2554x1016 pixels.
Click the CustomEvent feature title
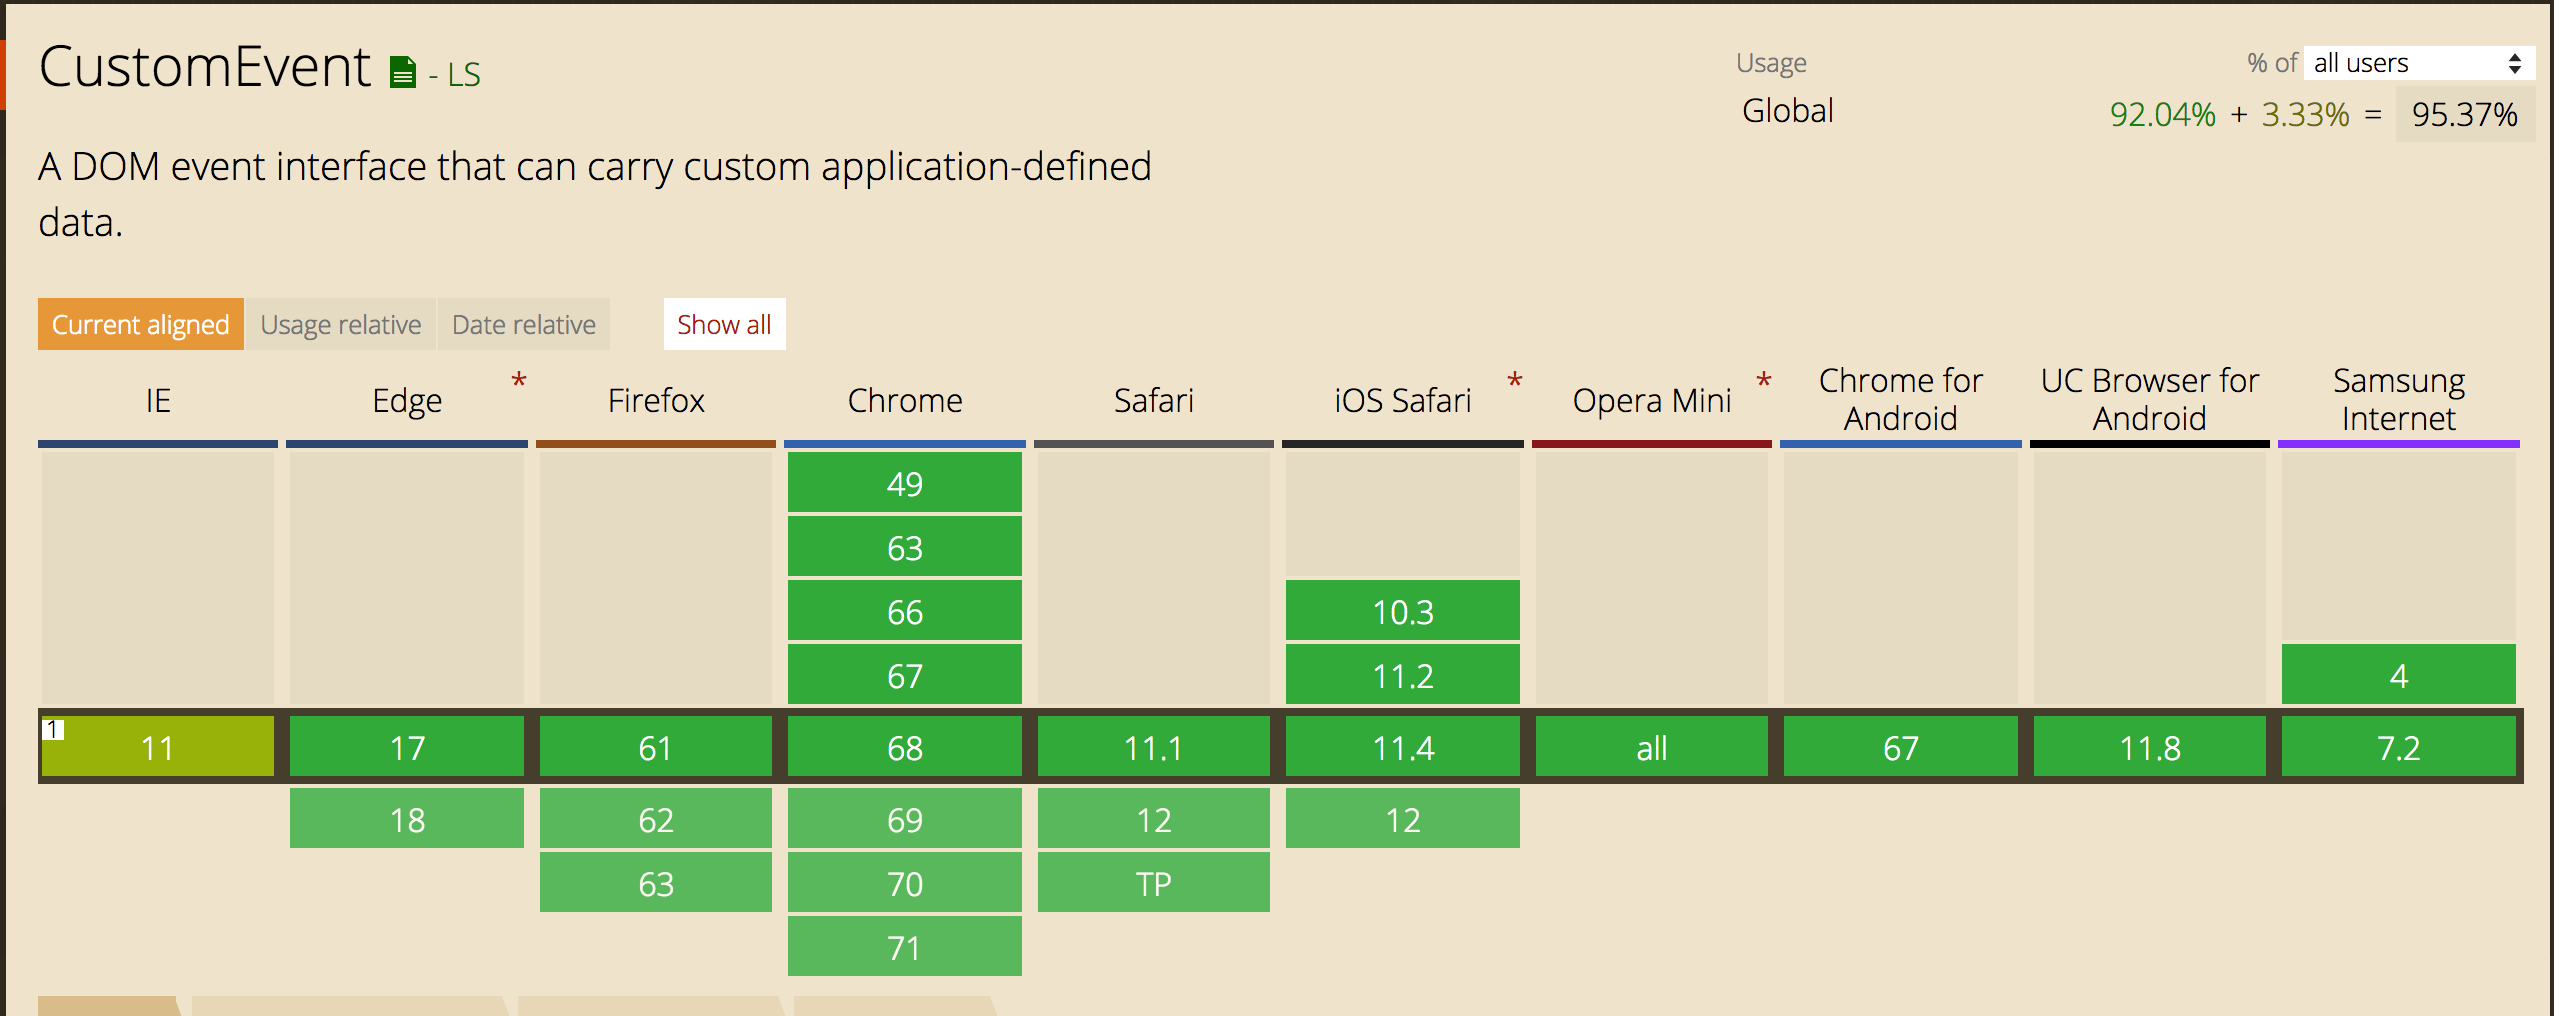pyautogui.click(x=205, y=68)
